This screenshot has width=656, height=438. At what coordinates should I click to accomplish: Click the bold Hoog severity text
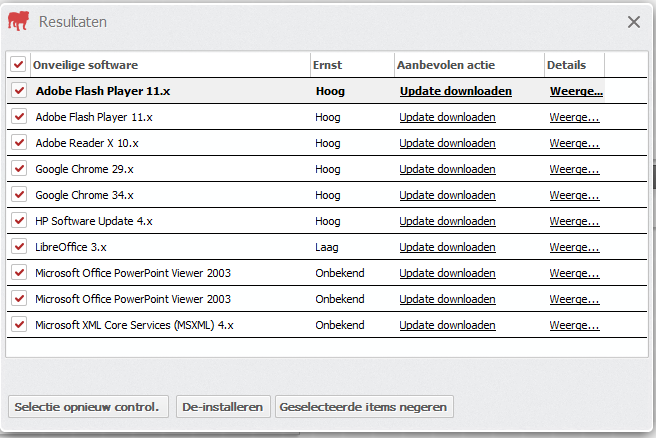coord(330,91)
